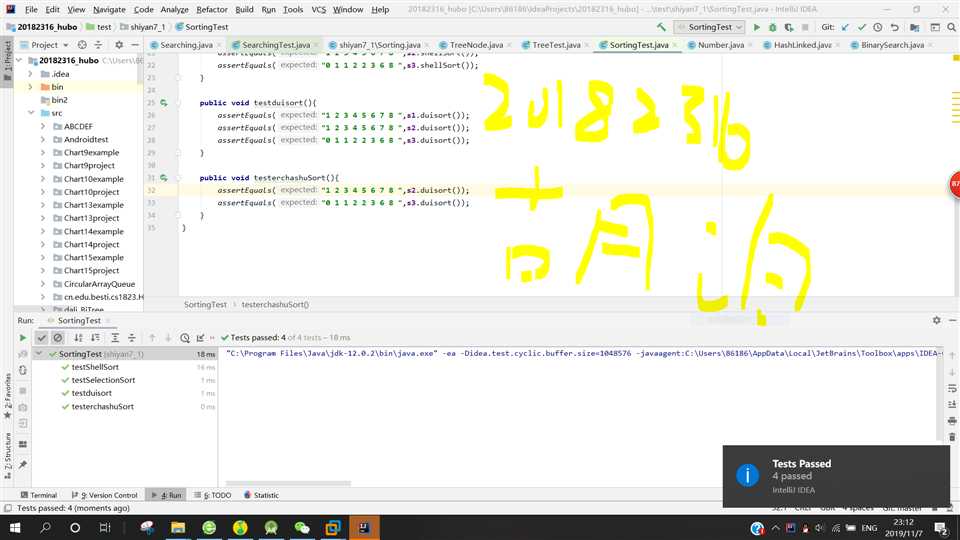Expand the ABCDEF folder
This screenshot has height=540, width=960.
click(43, 126)
